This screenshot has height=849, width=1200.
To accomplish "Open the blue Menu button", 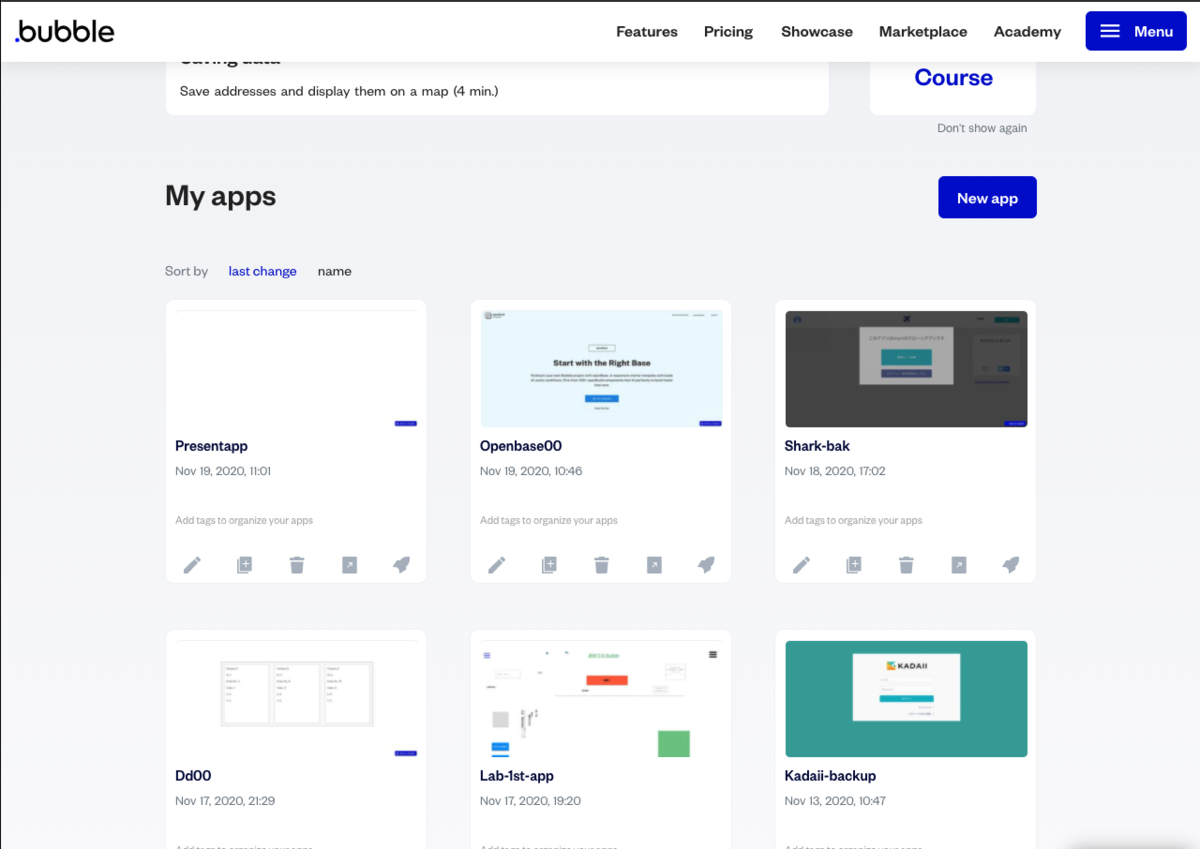I will coord(1136,31).
